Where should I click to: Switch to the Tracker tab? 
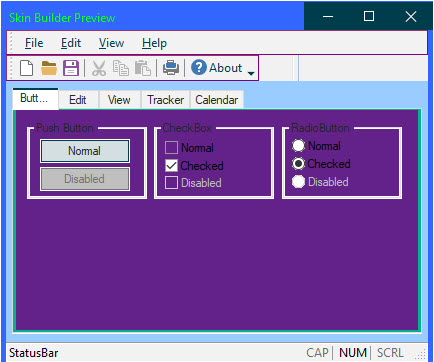(165, 100)
